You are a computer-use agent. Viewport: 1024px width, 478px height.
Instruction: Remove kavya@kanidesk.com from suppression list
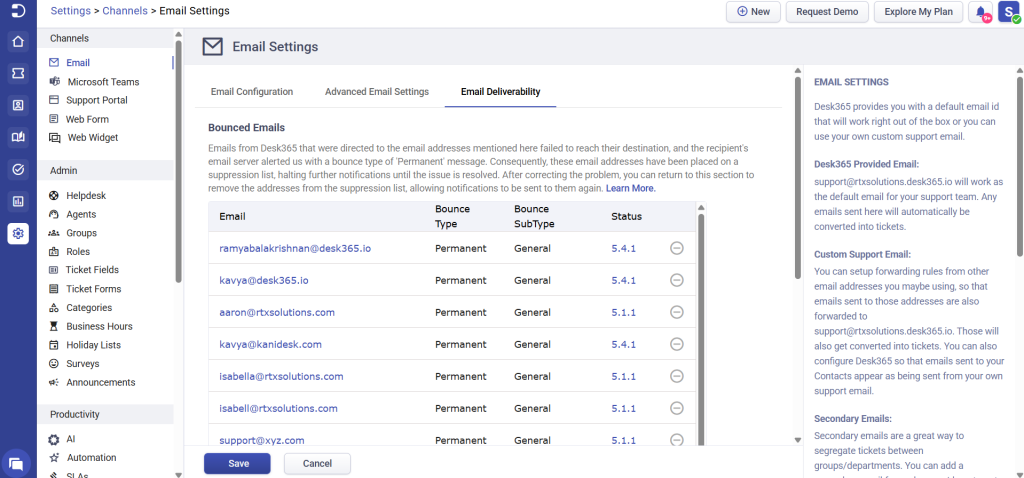click(x=677, y=344)
